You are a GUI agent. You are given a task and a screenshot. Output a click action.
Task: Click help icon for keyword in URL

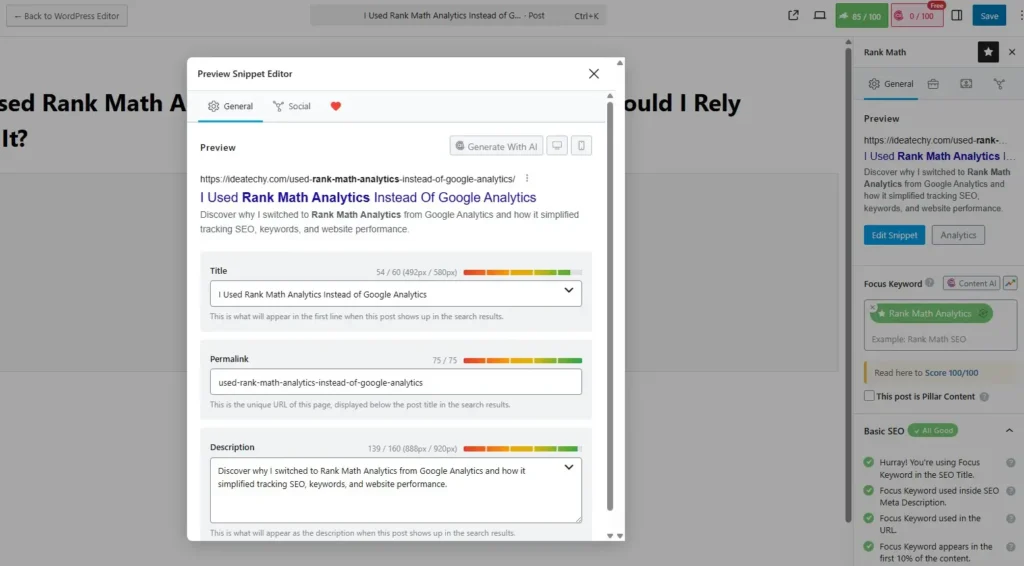point(1010,519)
